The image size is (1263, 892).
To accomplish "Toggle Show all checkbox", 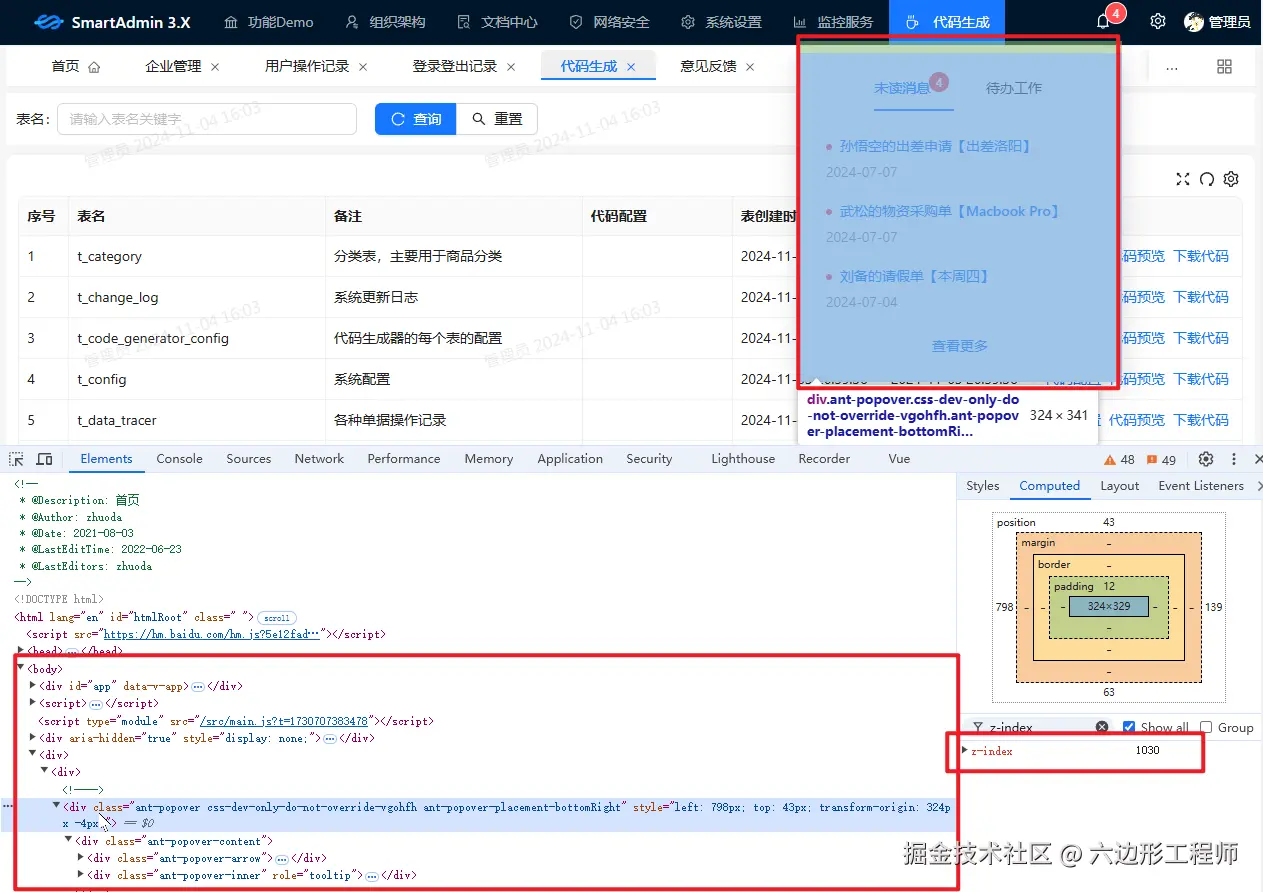I will pyautogui.click(x=1129, y=727).
